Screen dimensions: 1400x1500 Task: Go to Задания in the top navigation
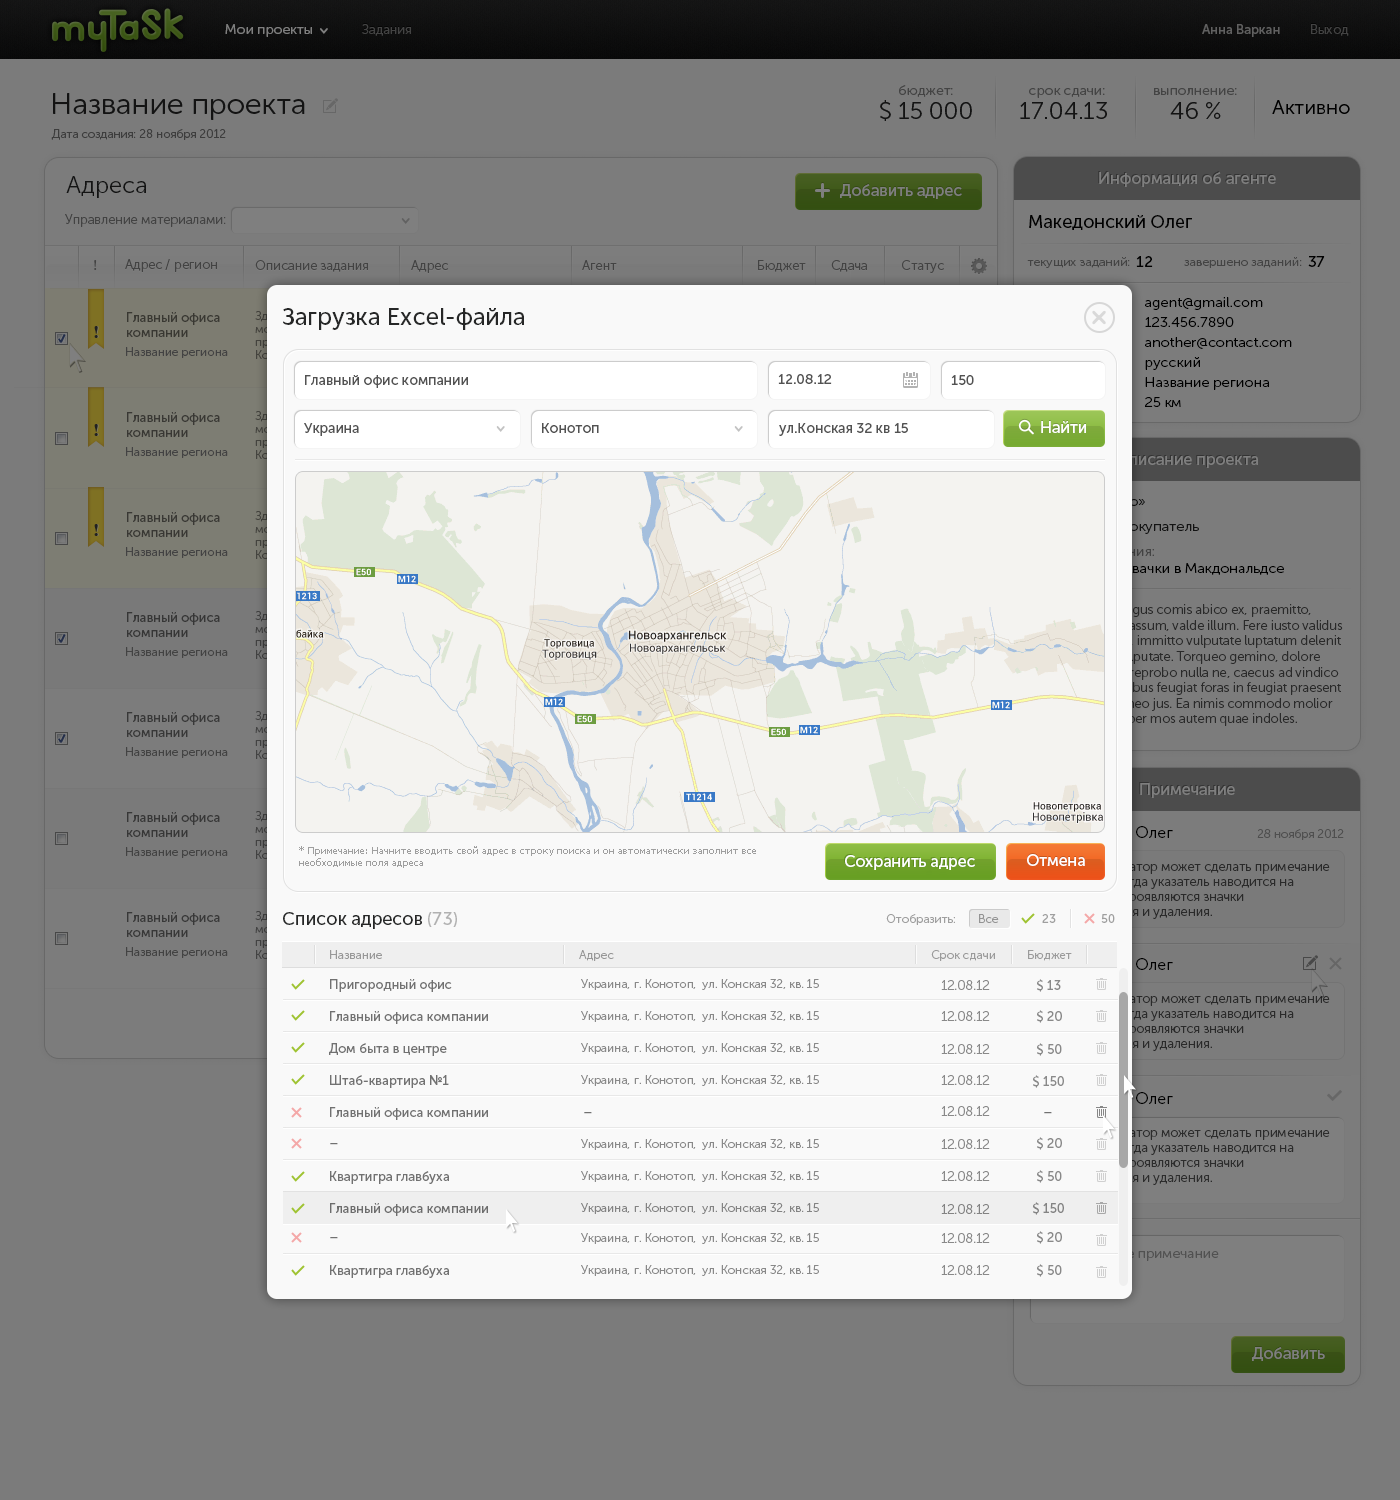(386, 30)
